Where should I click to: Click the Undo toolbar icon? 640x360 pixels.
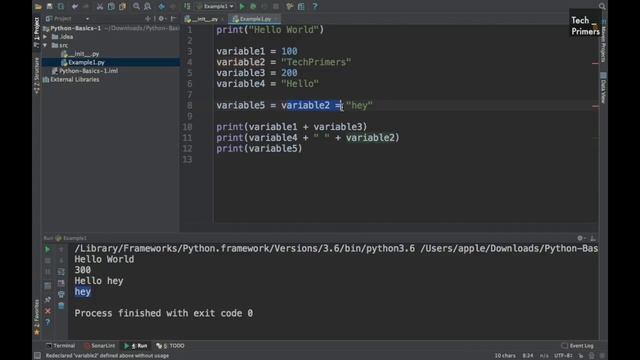coord(75,7)
